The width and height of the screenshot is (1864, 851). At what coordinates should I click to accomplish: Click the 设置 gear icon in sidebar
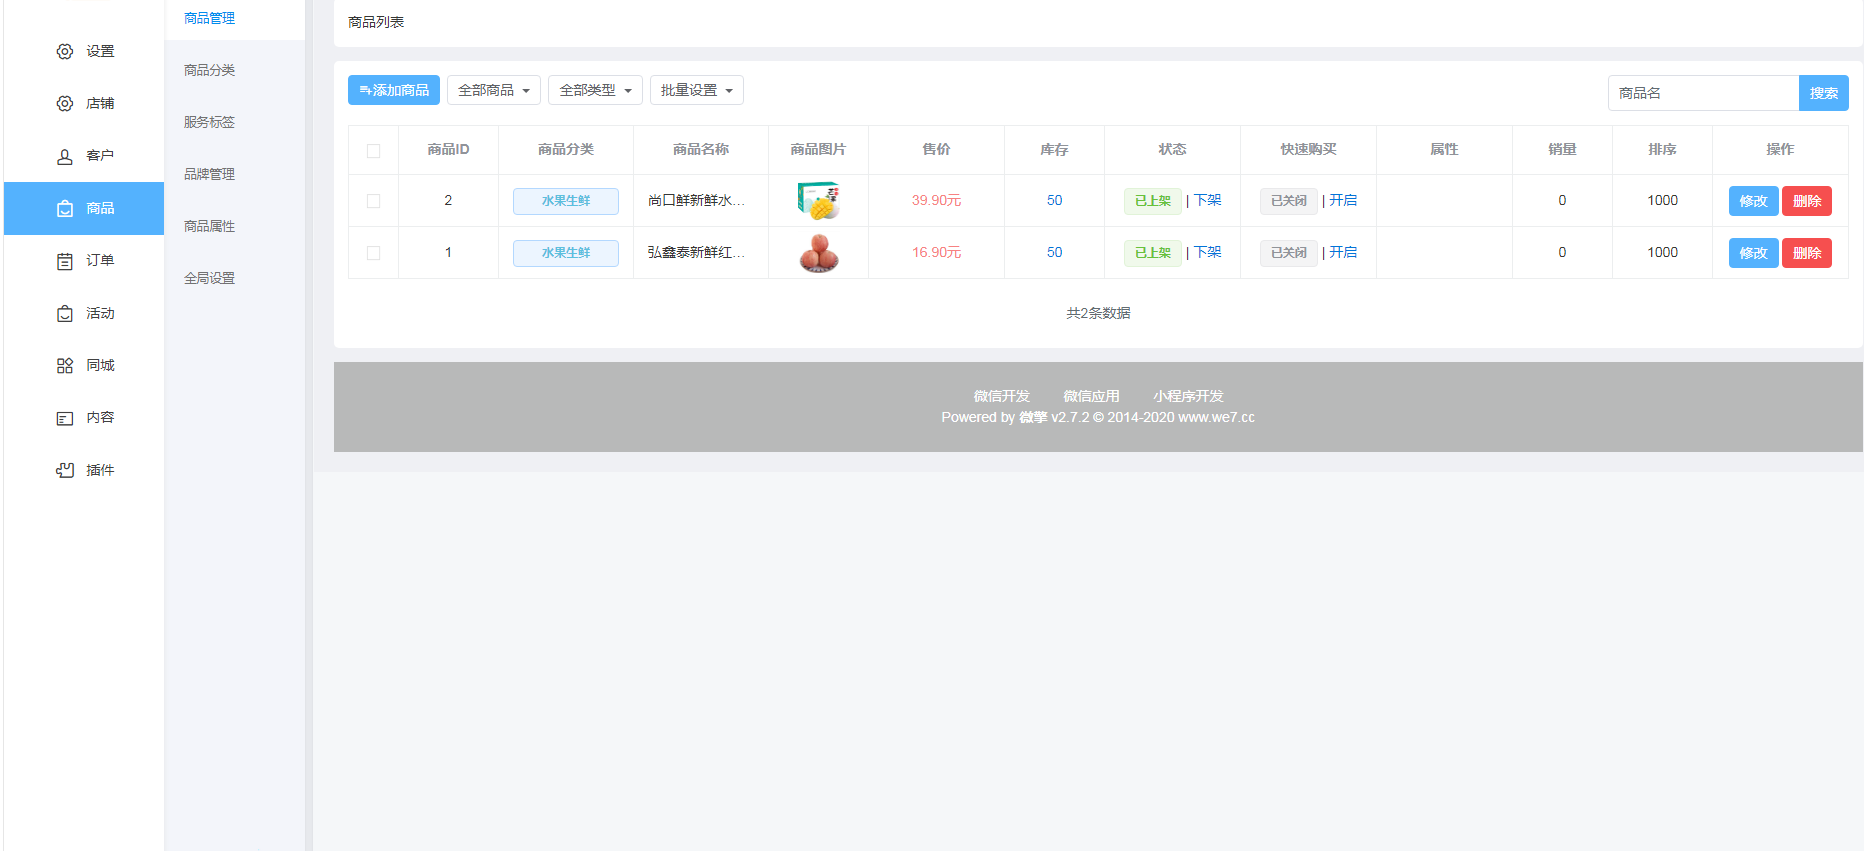click(65, 51)
